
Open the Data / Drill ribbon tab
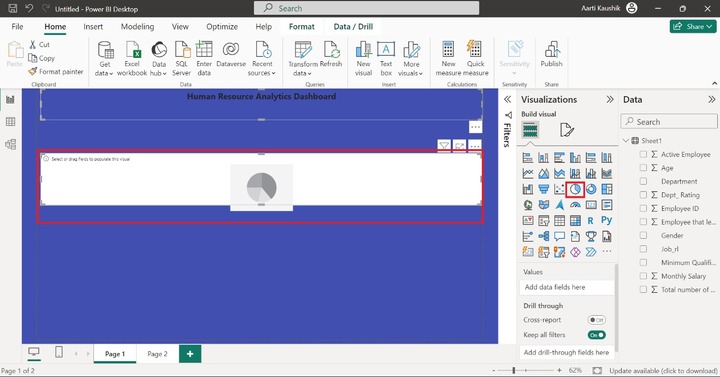coord(353,27)
